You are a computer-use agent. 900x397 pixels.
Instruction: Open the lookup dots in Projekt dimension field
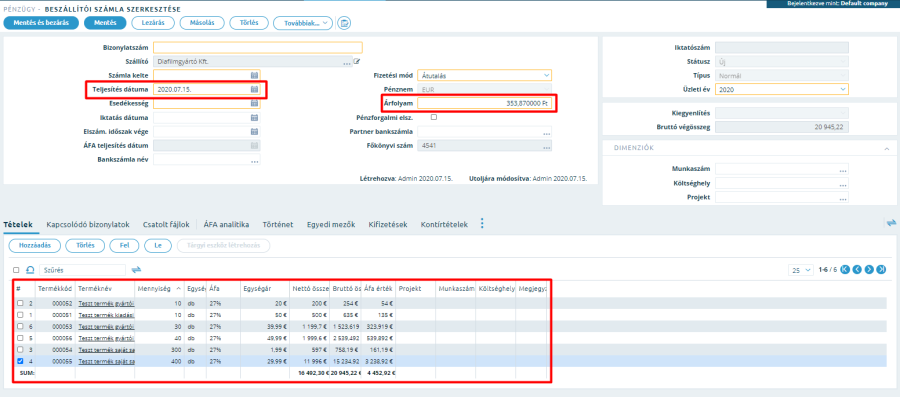point(843,198)
